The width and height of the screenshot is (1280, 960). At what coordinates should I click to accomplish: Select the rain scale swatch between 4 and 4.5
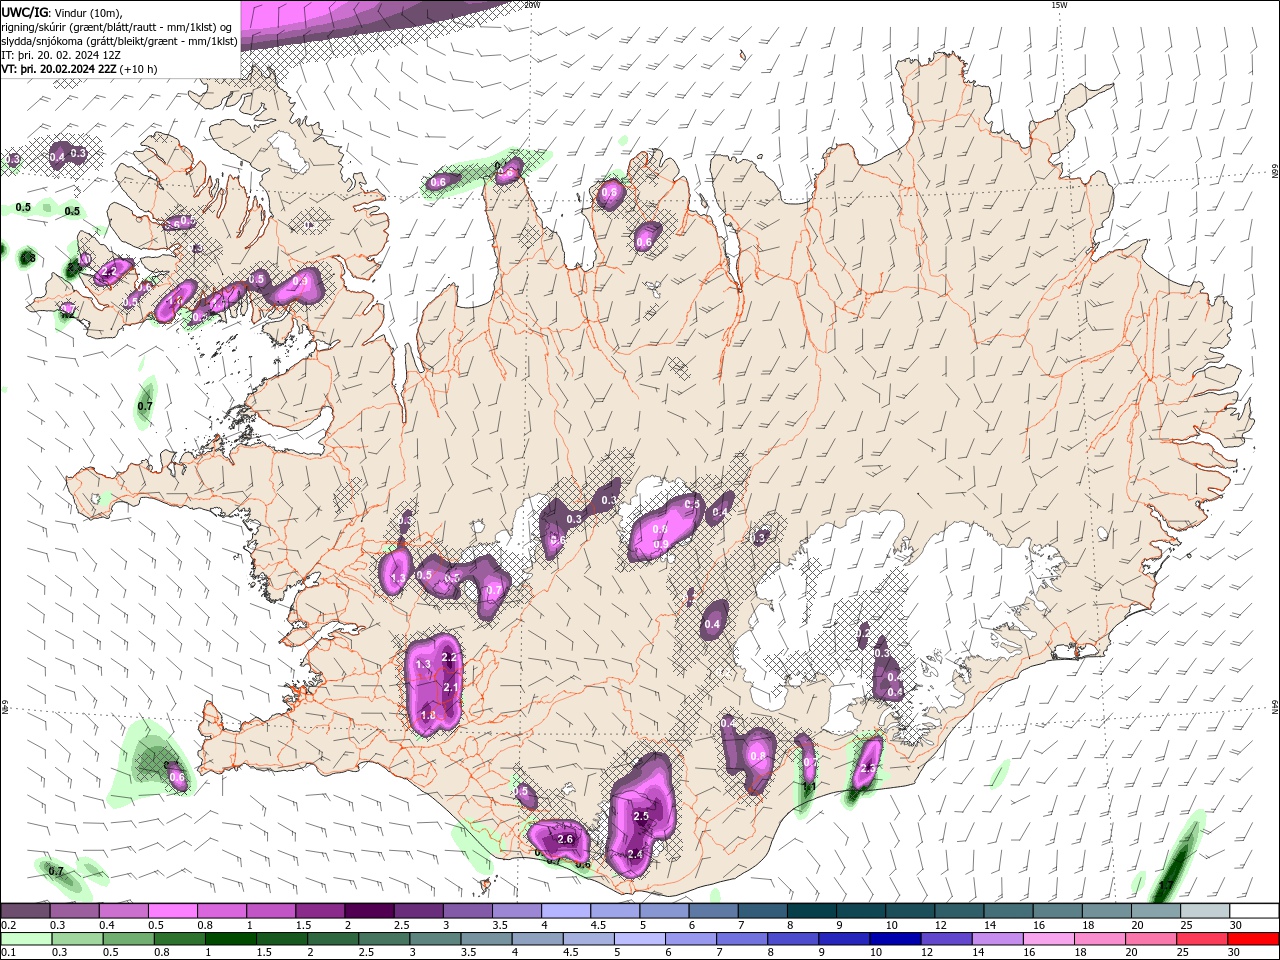coord(539,939)
